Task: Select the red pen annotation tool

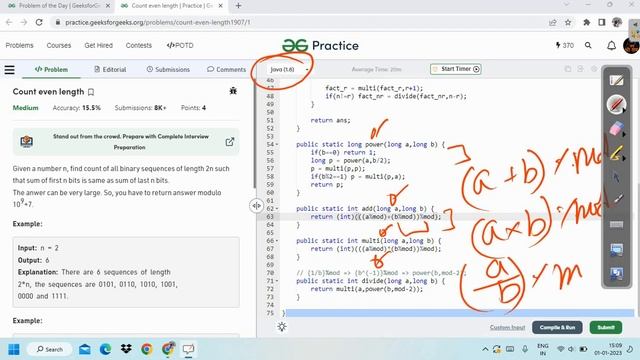Action: [616, 104]
